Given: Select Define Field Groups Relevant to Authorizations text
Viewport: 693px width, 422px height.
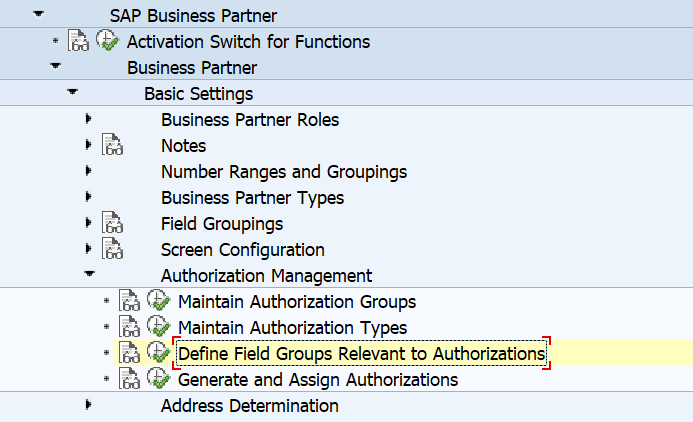Looking at the screenshot, I should [x=362, y=354].
